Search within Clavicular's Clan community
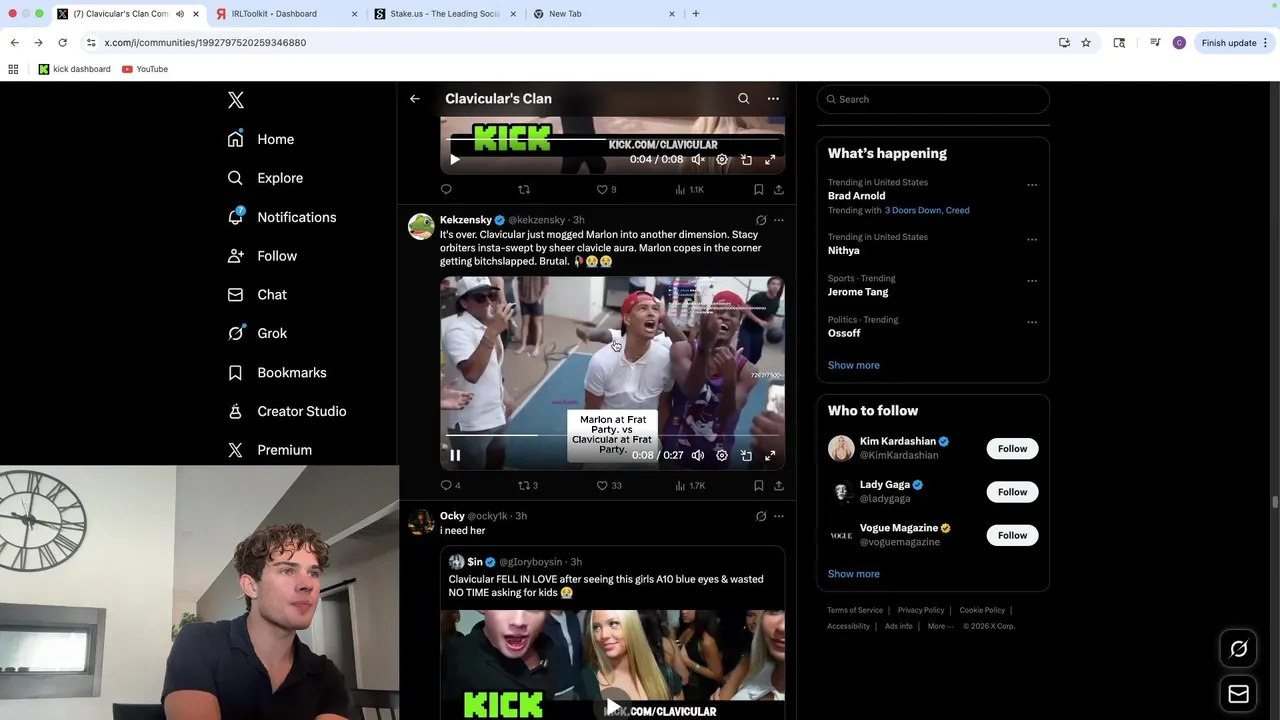The image size is (1280, 720). (x=743, y=99)
